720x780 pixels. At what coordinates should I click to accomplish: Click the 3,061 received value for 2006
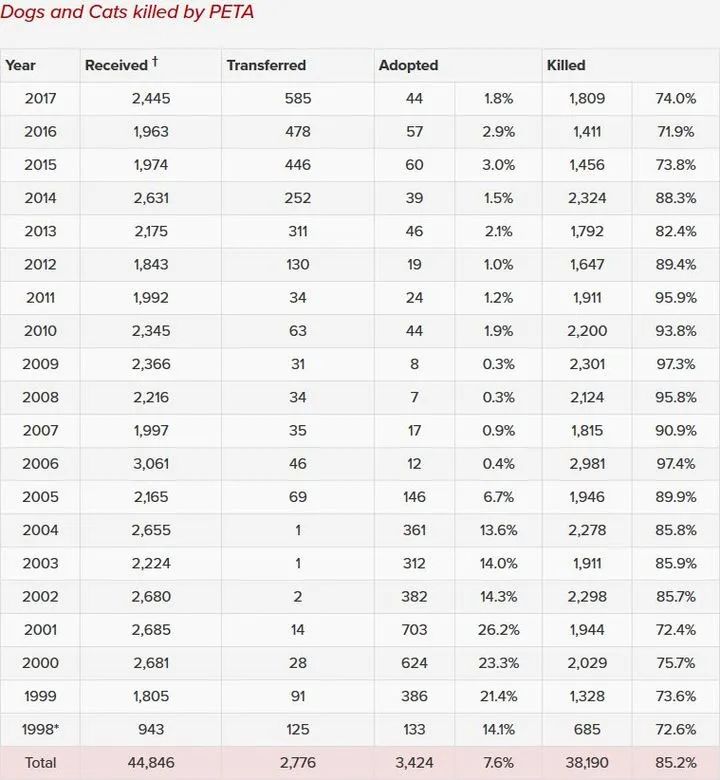150,463
